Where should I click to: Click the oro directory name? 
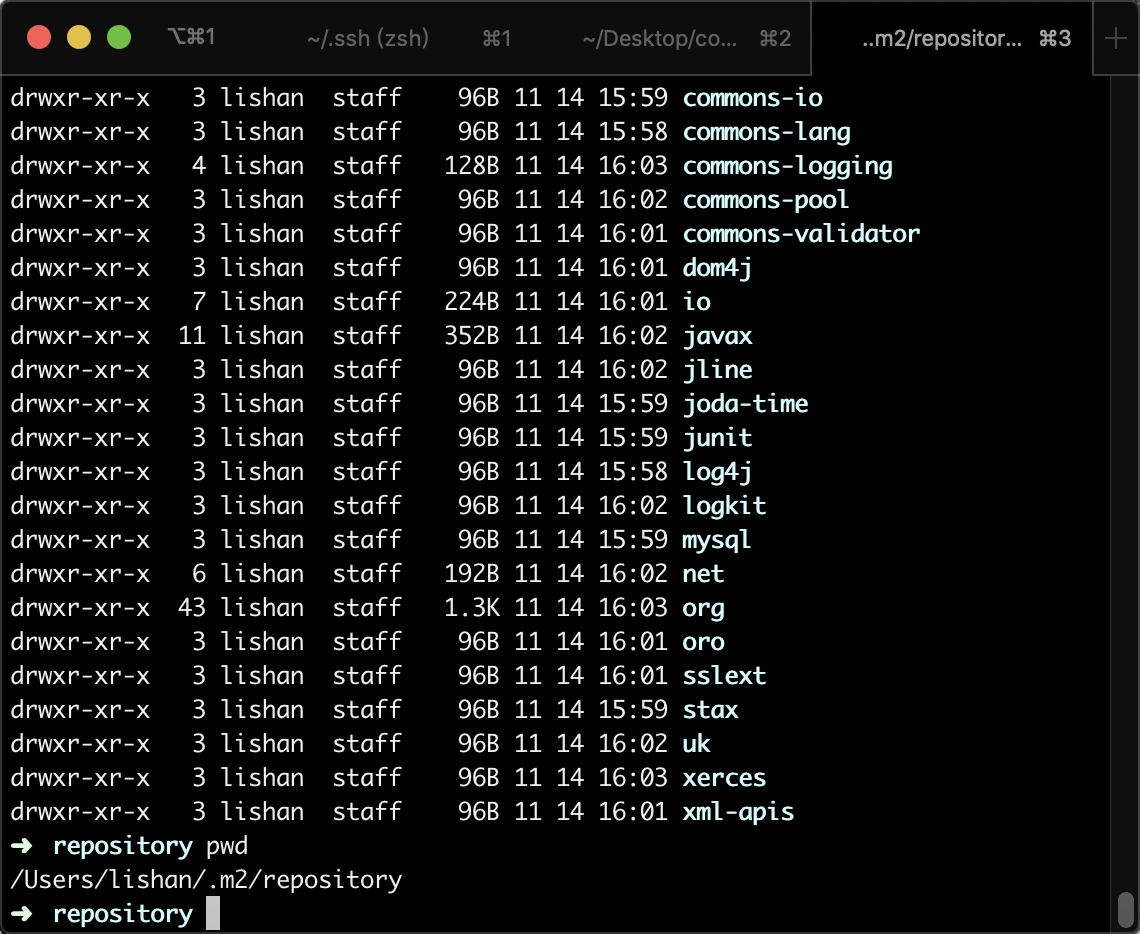[x=703, y=641]
